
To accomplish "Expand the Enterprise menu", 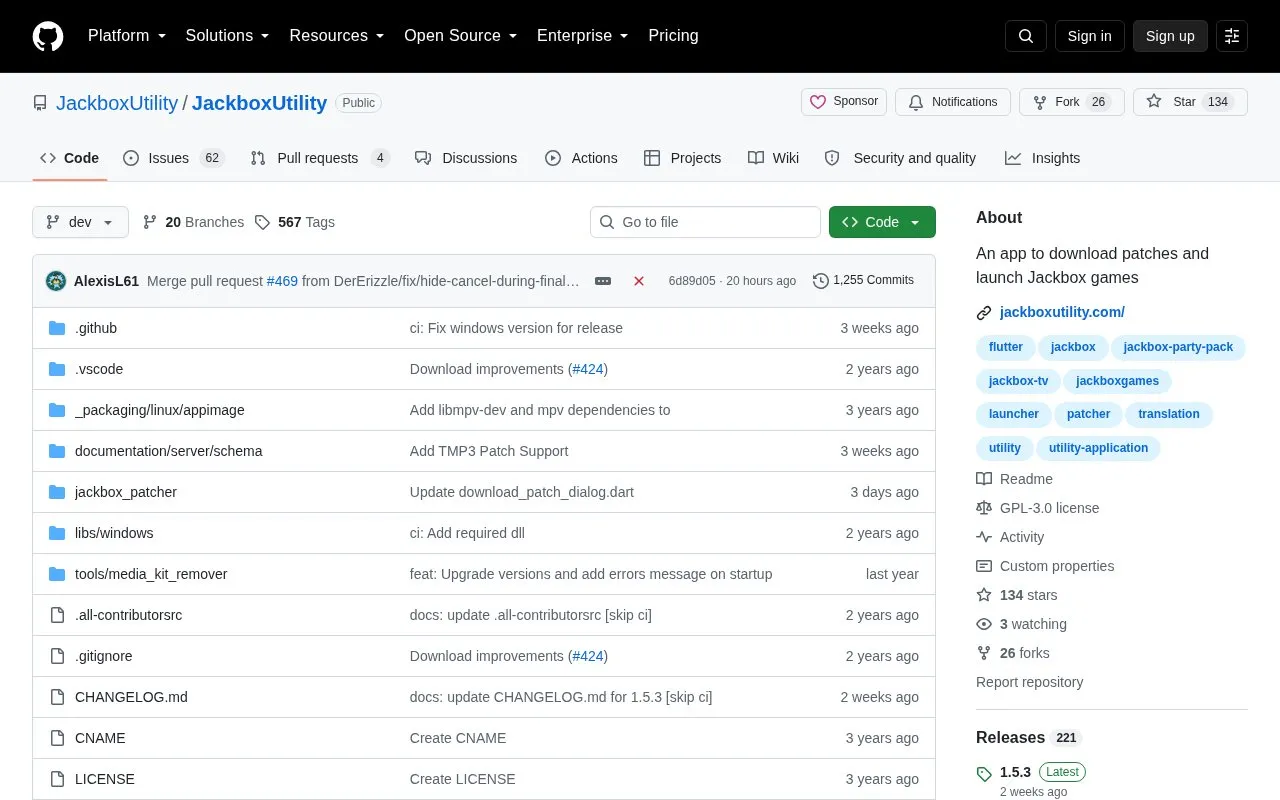I will point(583,36).
